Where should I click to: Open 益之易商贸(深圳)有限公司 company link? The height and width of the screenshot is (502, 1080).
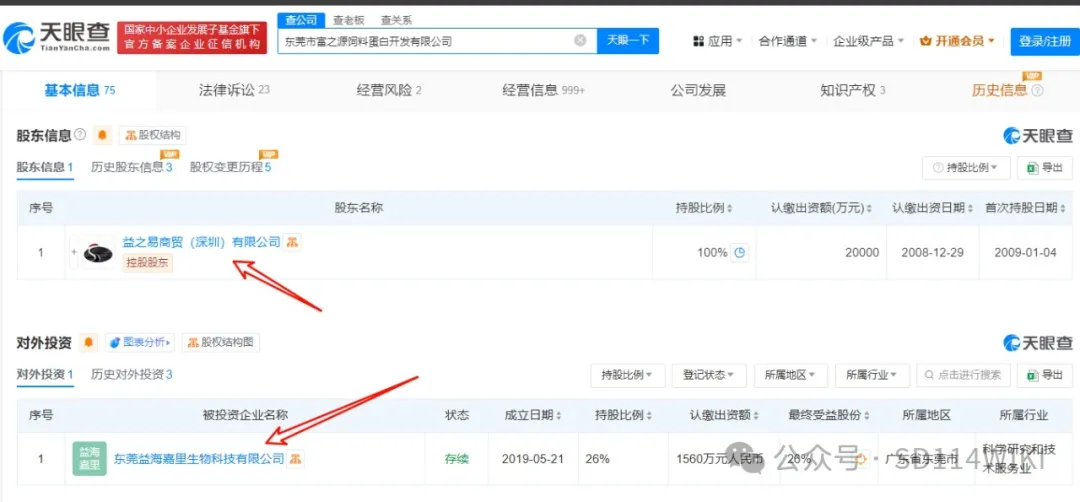coord(201,242)
